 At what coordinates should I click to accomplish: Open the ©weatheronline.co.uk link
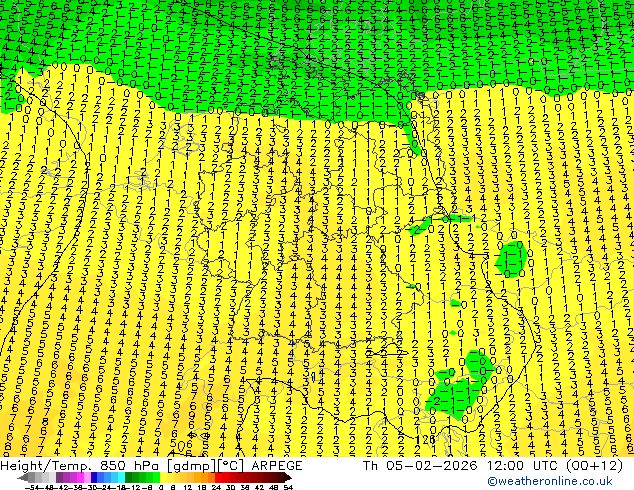(x=549, y=481)
